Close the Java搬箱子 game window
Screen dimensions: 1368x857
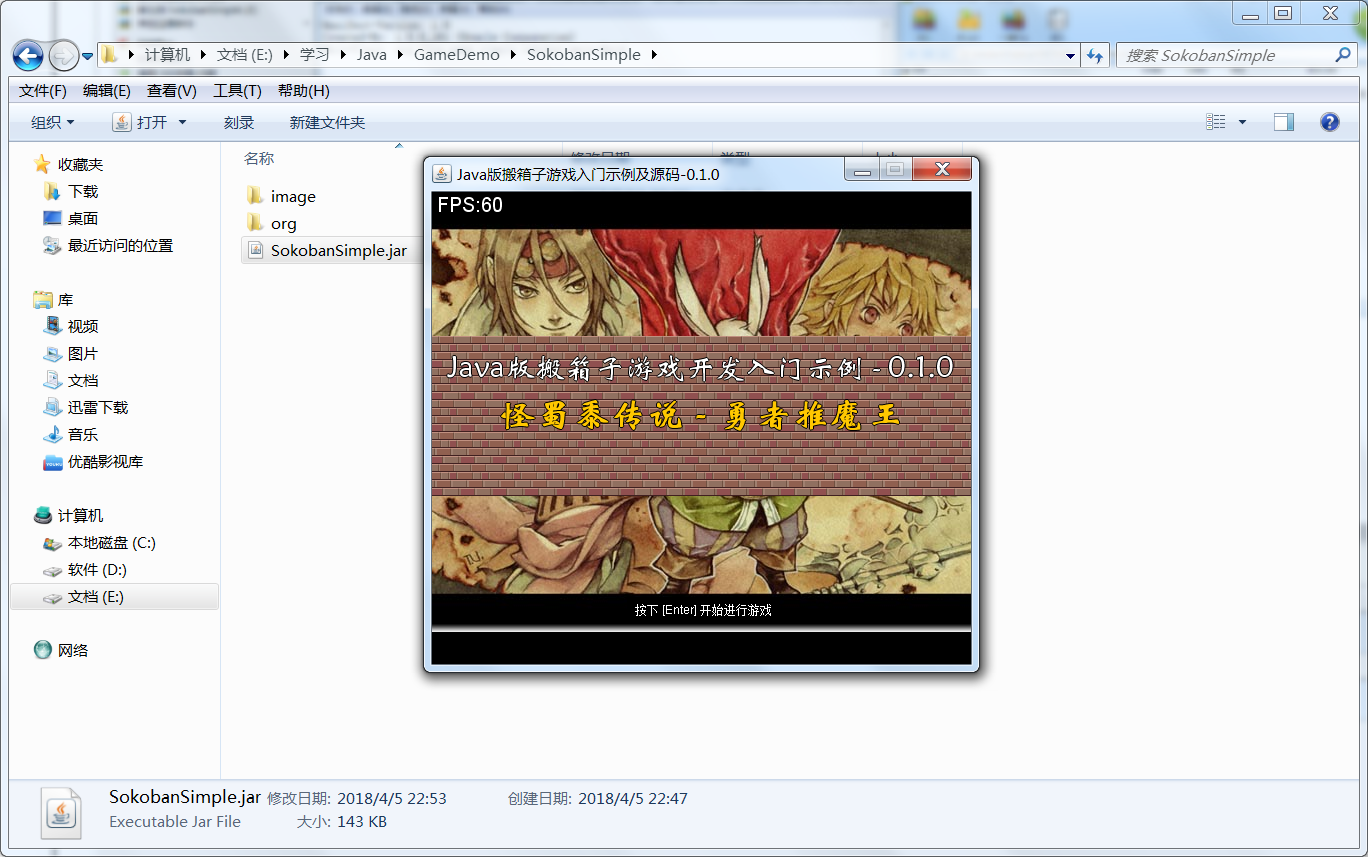(942, 171)
